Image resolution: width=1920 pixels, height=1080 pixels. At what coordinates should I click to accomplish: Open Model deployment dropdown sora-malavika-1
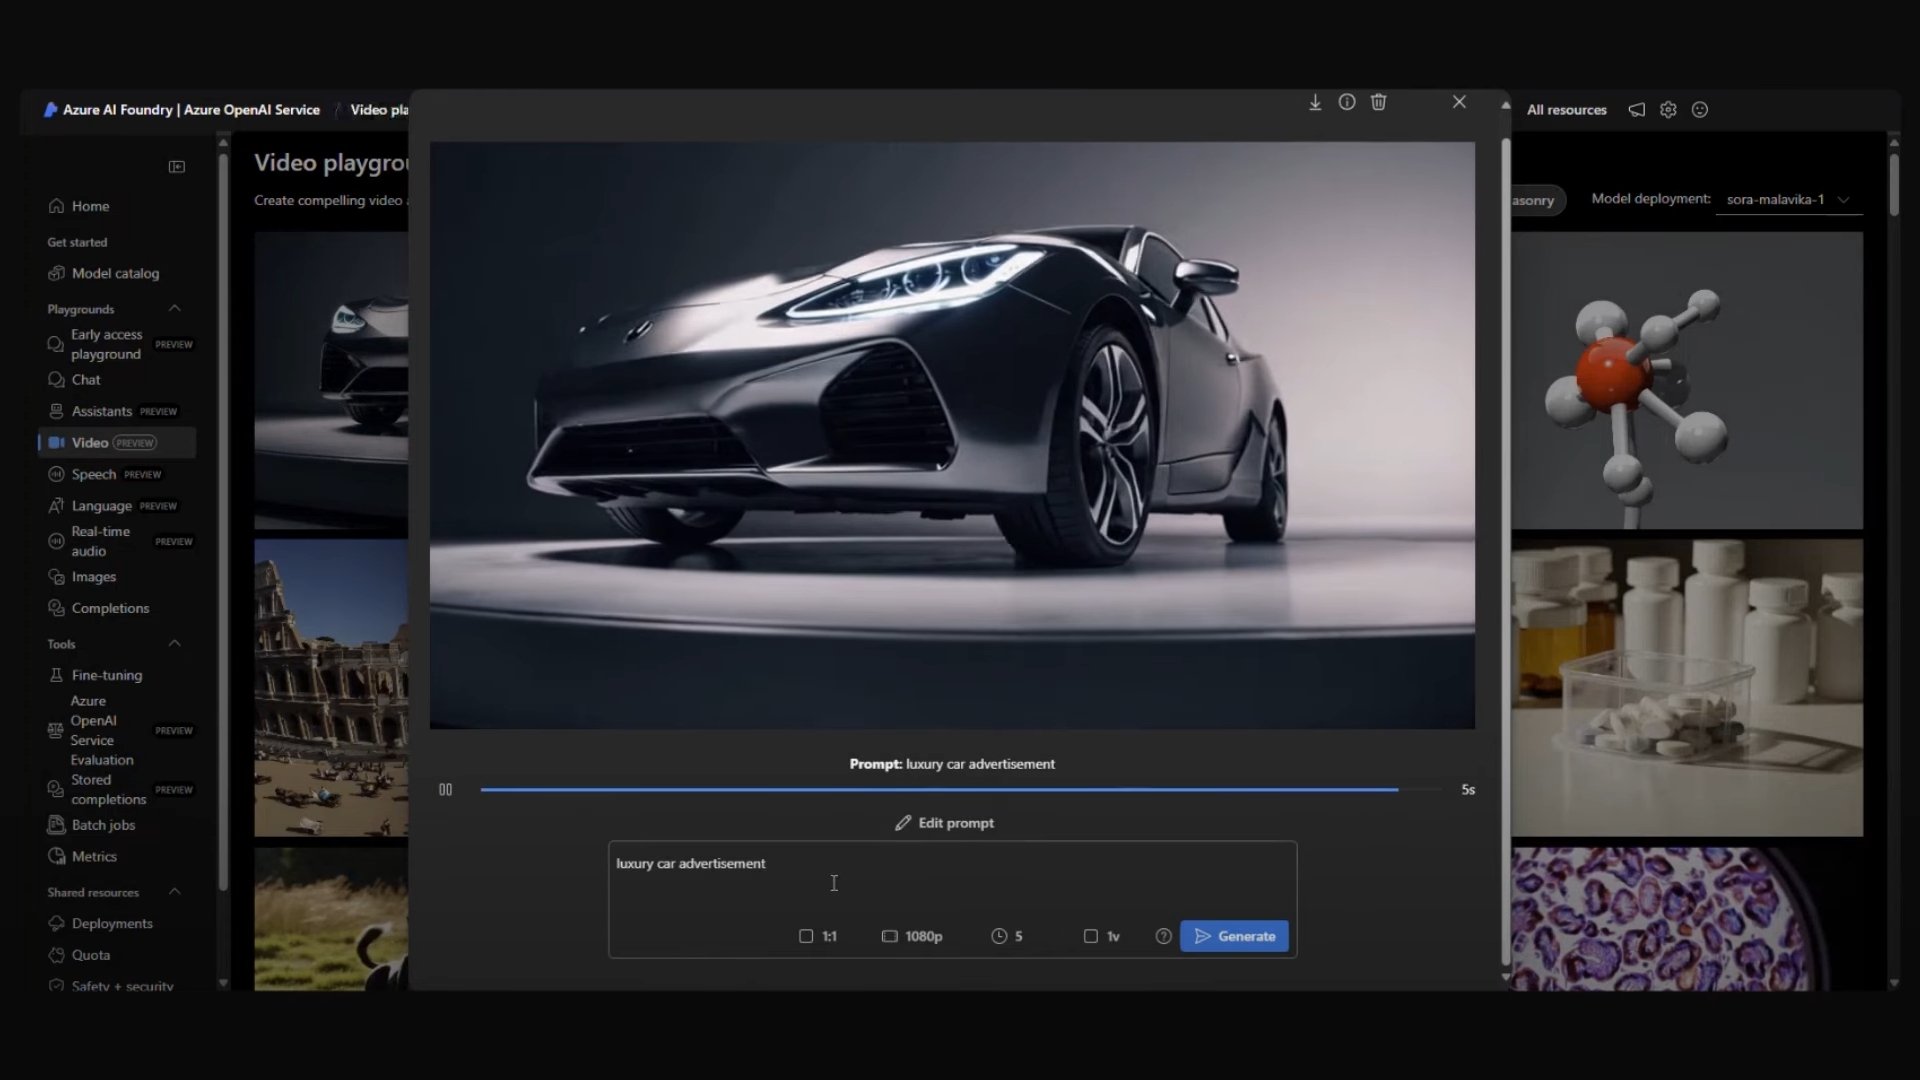click(x=1787, y=200)
